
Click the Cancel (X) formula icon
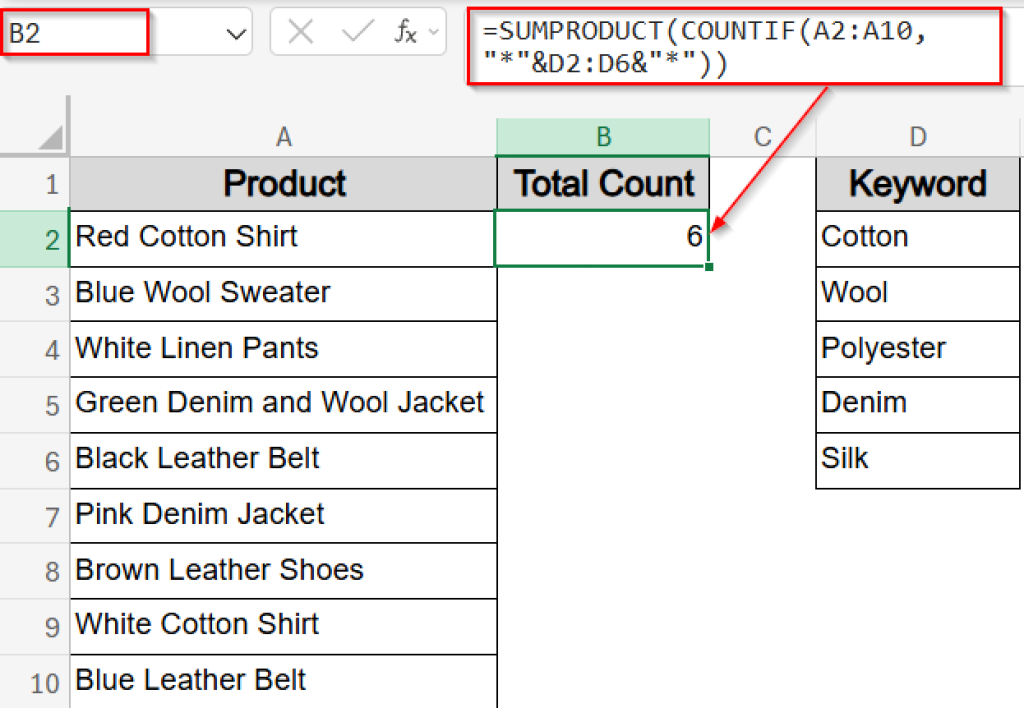coord(300,33)
